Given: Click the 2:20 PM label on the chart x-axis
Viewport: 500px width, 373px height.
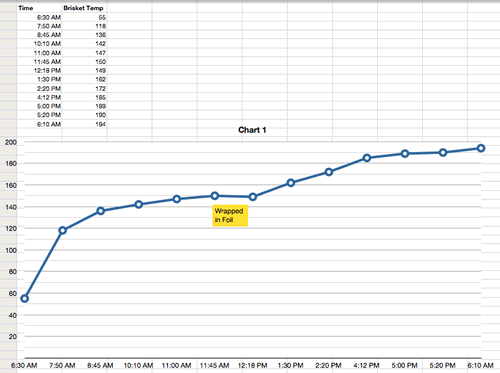Looking at the screenshot, I should click(328, 366).
